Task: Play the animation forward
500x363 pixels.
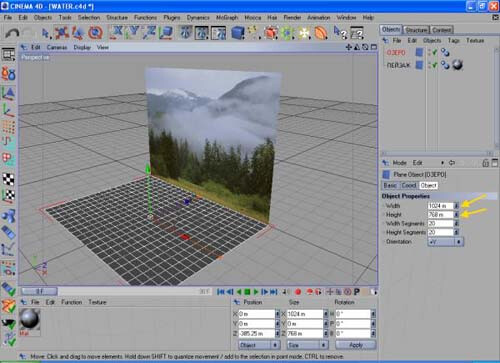Action: click(x=256, y=292)
